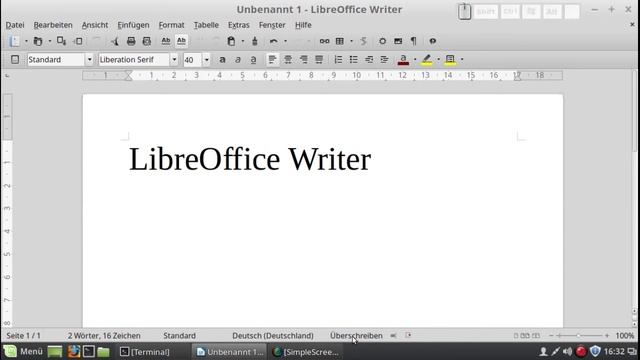
Task: Click the Standard paragraph style field
Action: click(56, 60)
